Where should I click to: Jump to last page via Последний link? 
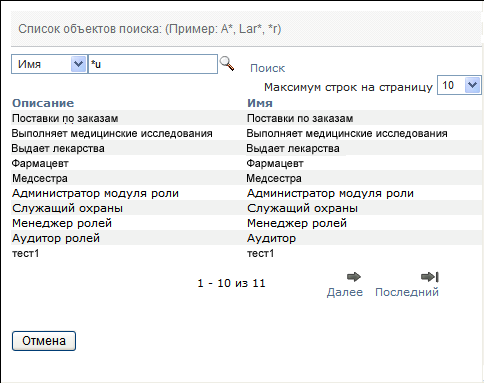tap(407, 292)
